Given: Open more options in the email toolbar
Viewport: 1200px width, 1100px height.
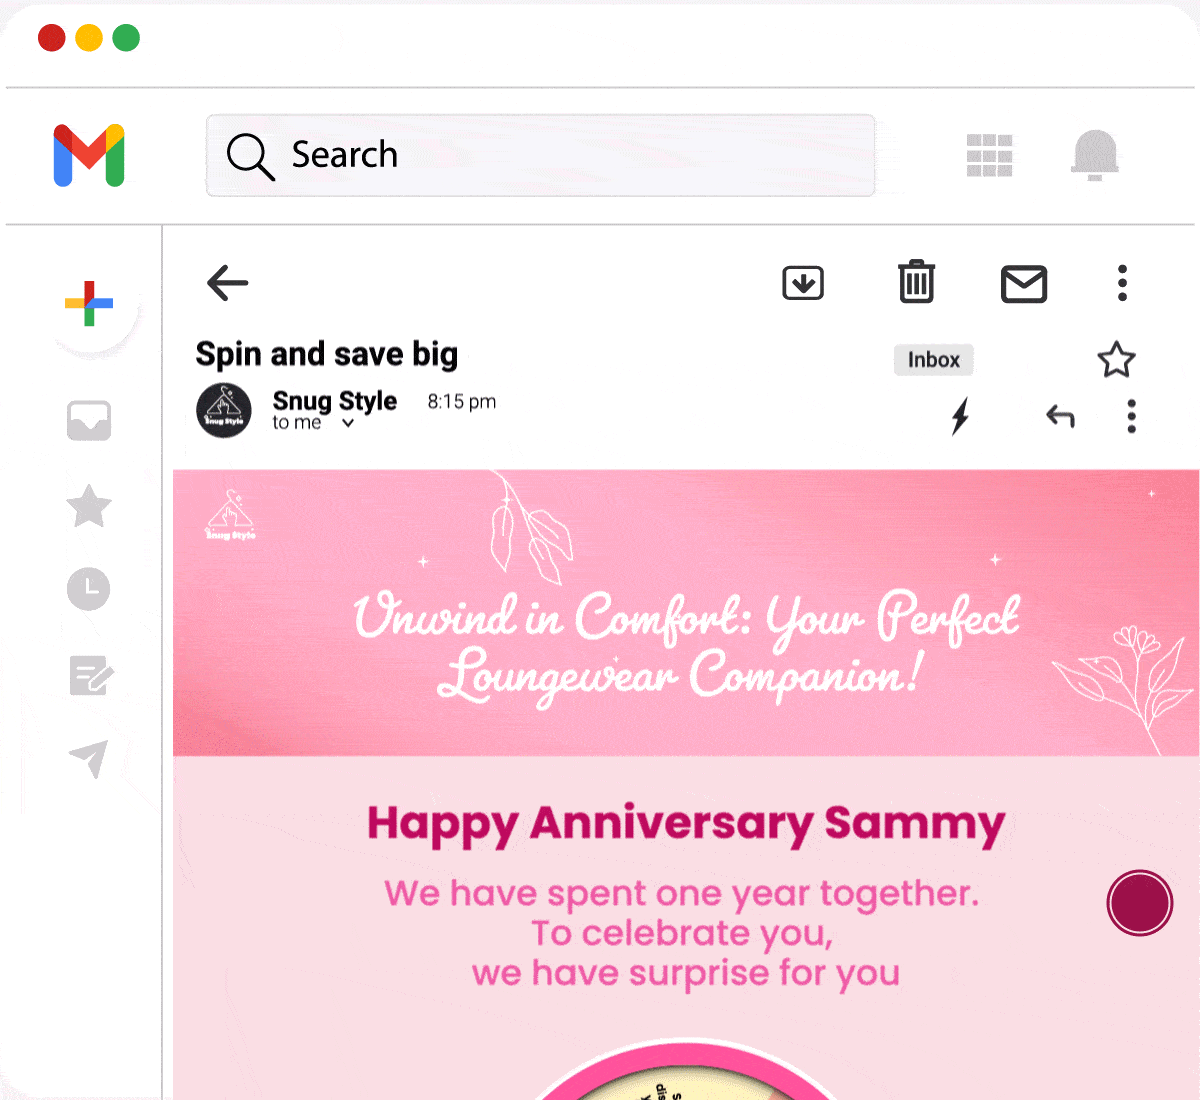Looking at the screenshot, I should [x=1122, y=283].
